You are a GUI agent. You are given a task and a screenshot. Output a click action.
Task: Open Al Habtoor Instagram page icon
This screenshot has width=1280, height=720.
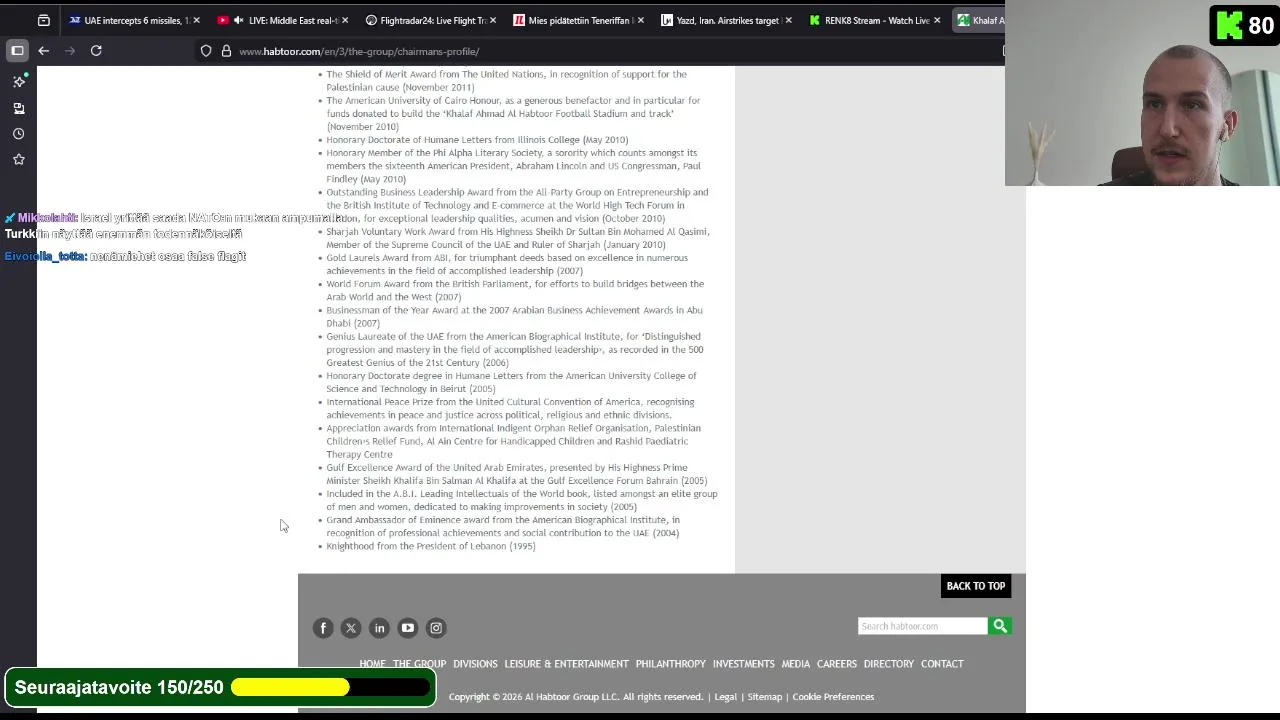[436, 628]
